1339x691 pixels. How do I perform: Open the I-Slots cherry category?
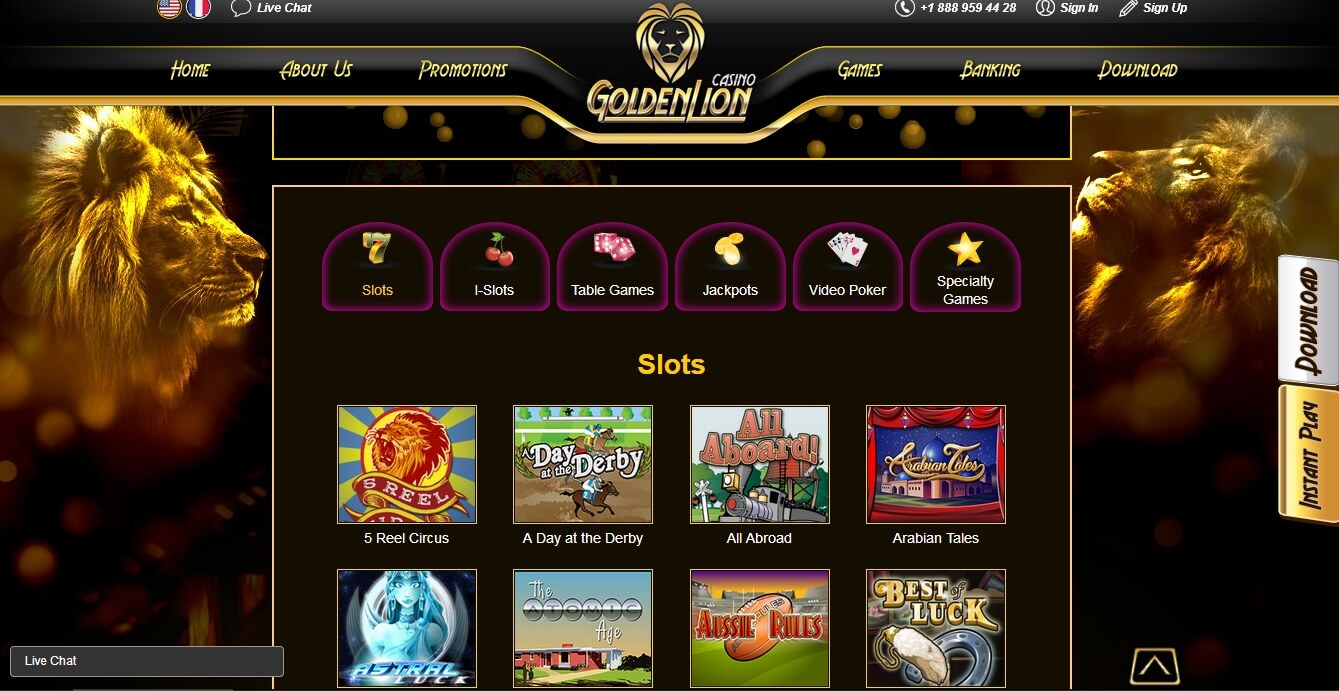(x=494, y=266)
